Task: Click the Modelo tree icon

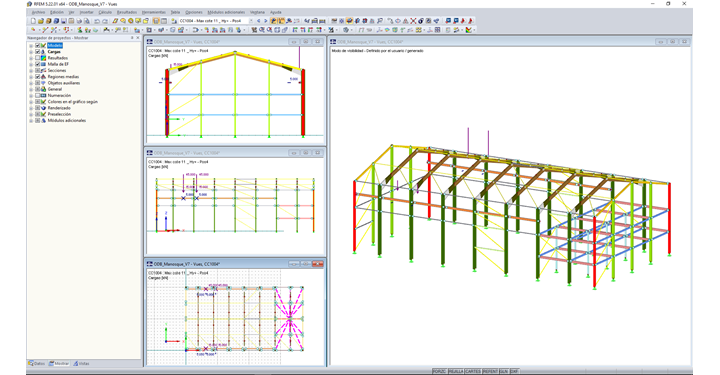Action: pos(43,45)
